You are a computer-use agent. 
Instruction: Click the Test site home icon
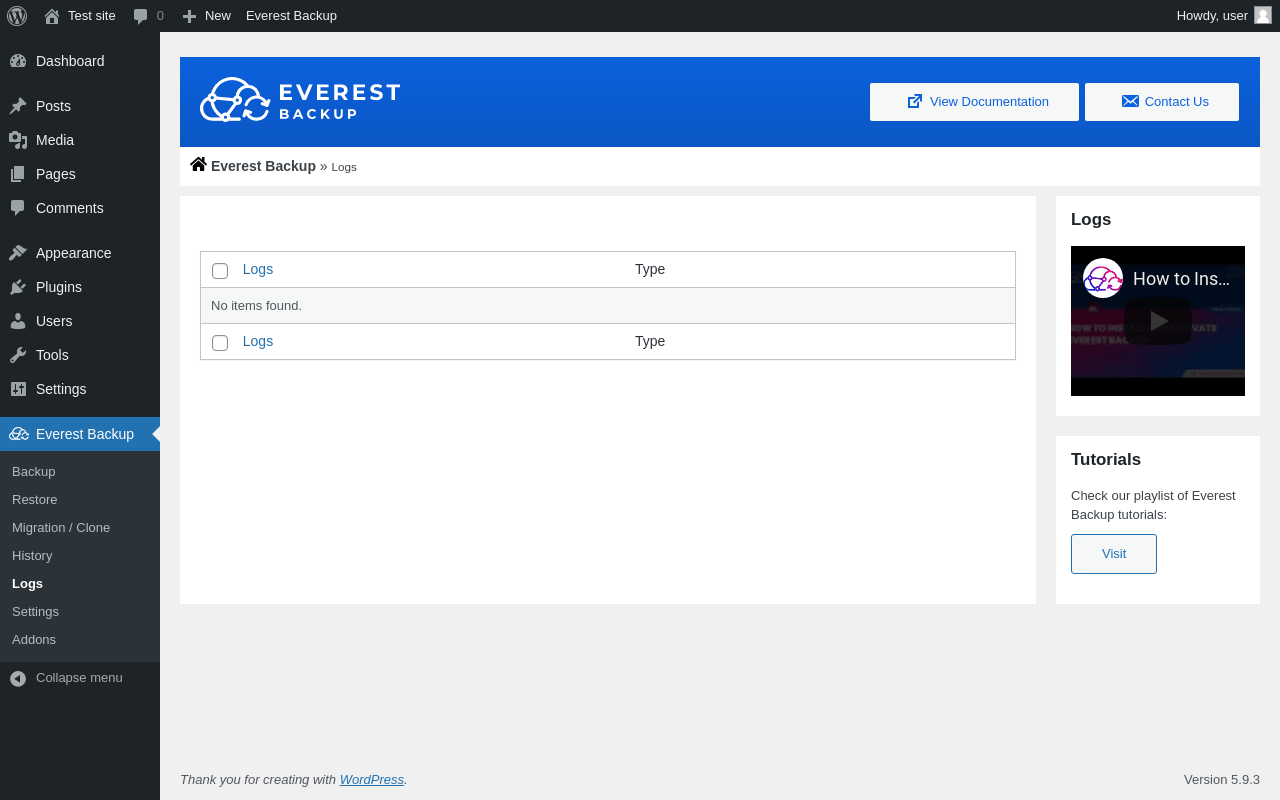pyautogui.click(x=52, y=16)
